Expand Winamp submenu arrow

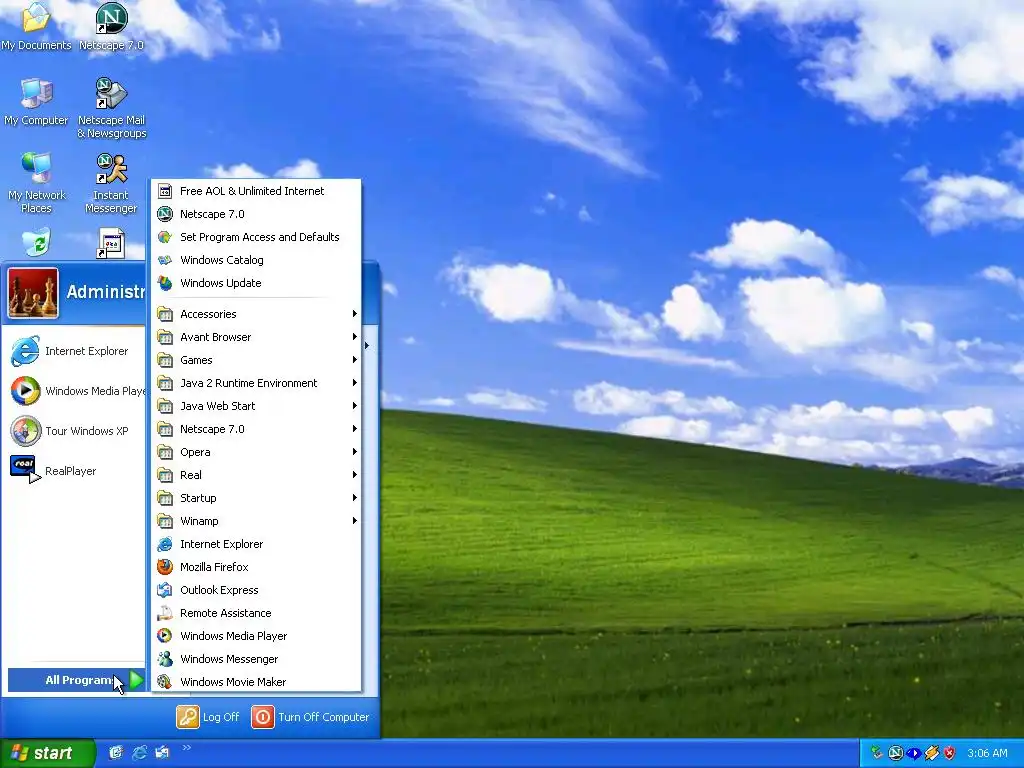point(355,520)
